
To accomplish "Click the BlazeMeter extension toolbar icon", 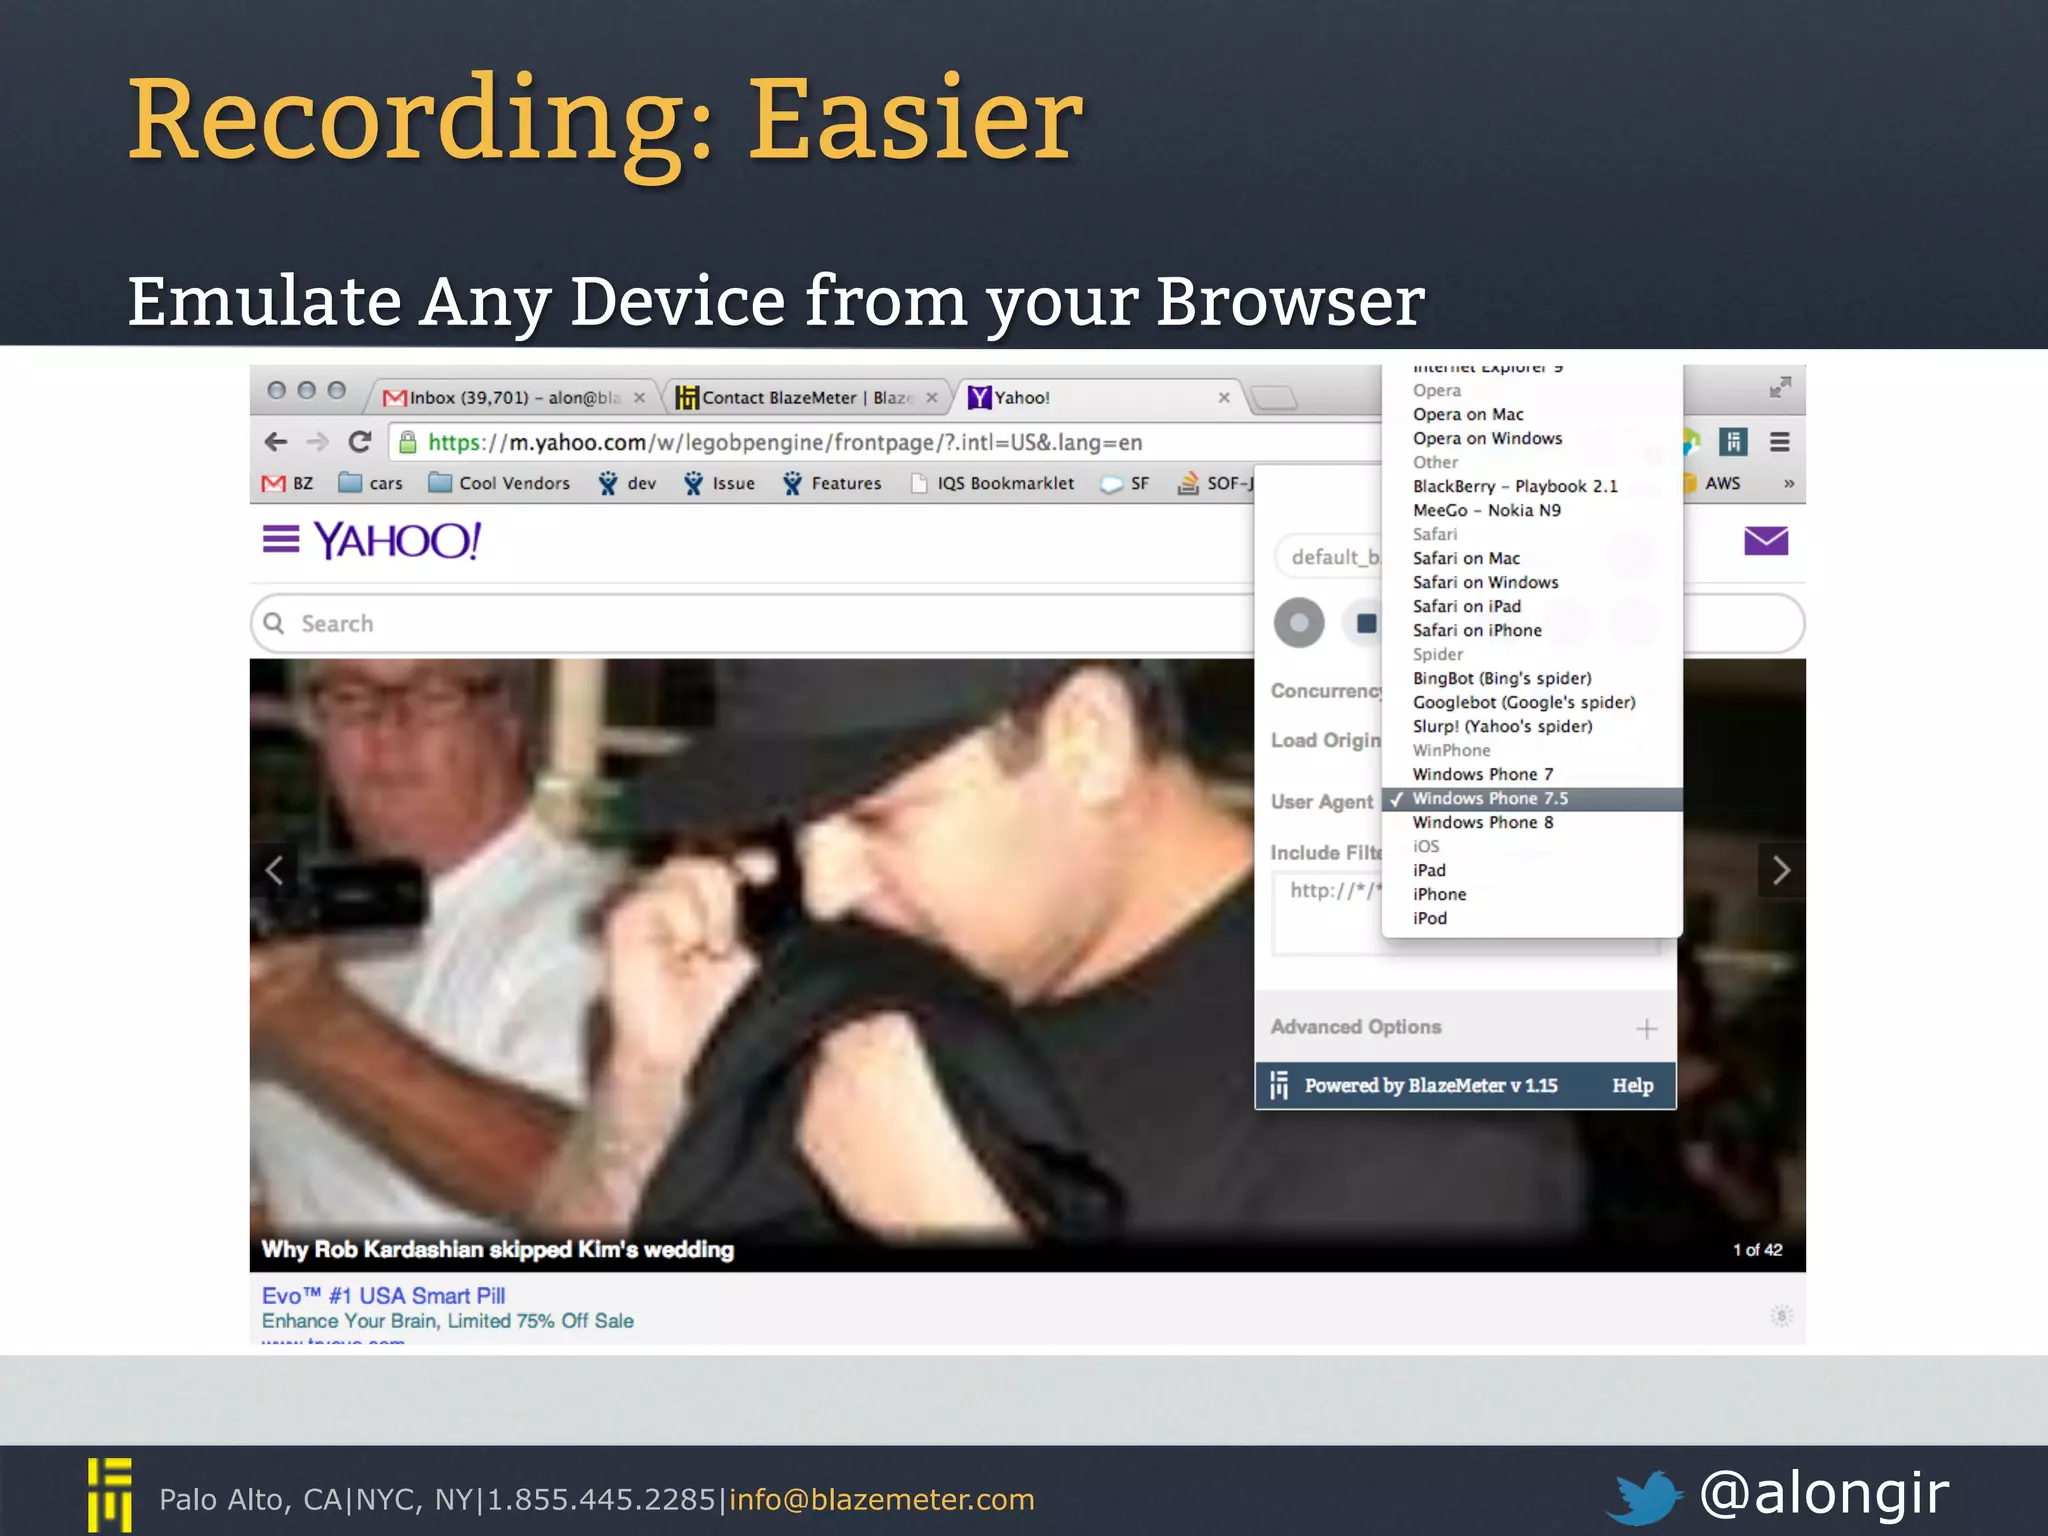I will pyautogui.click(x=1733, y=442).
